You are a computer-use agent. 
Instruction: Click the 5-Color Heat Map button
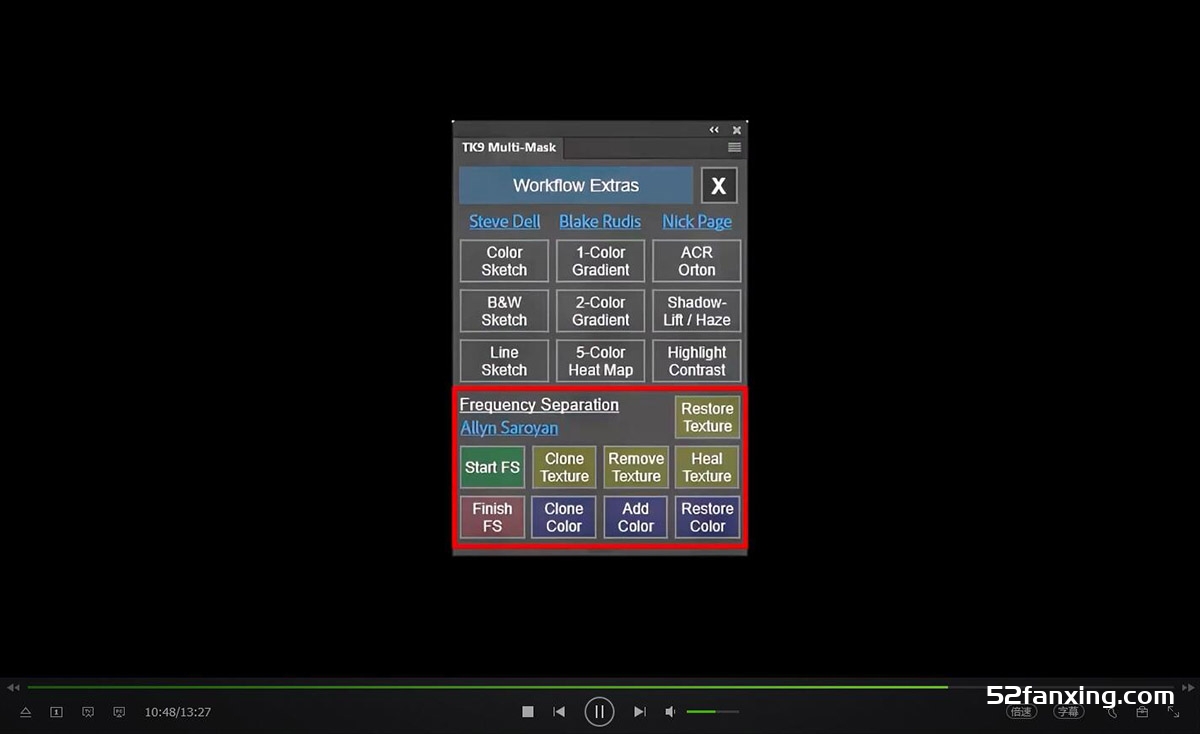[601, 361]
